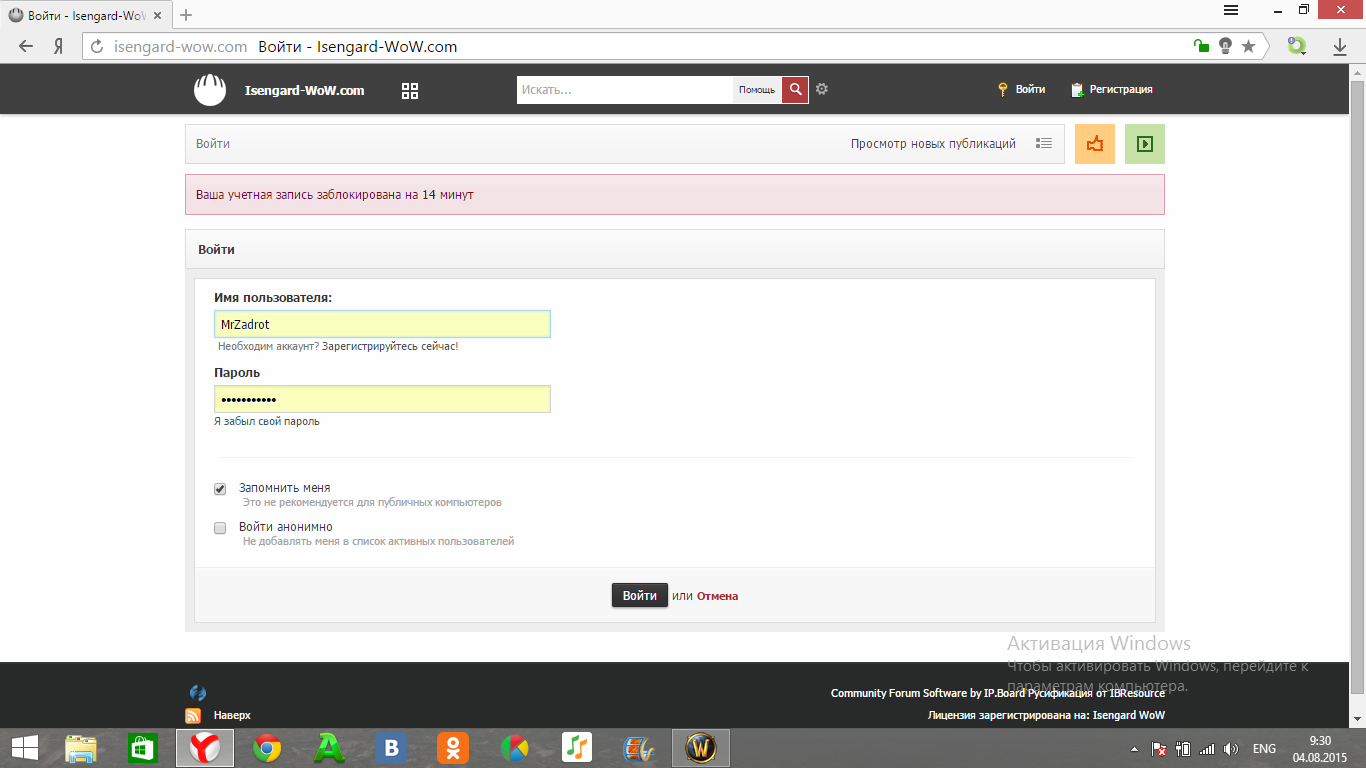
Task: Click the red search magnifier button
Action: click(795, 90)
